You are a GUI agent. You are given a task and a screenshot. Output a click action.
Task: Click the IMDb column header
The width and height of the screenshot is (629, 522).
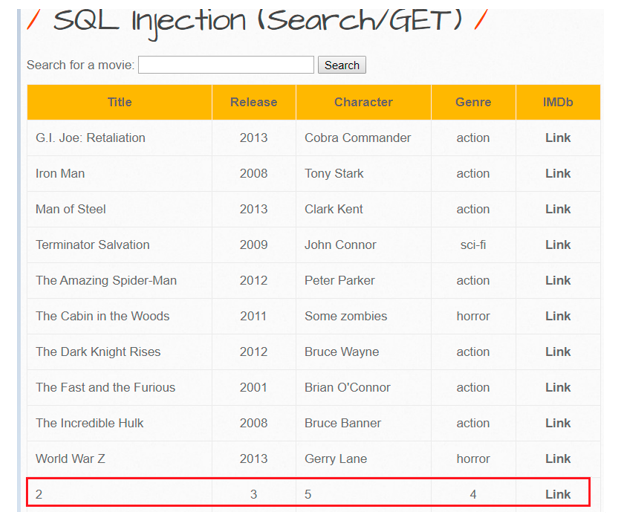tap(557, 102)
